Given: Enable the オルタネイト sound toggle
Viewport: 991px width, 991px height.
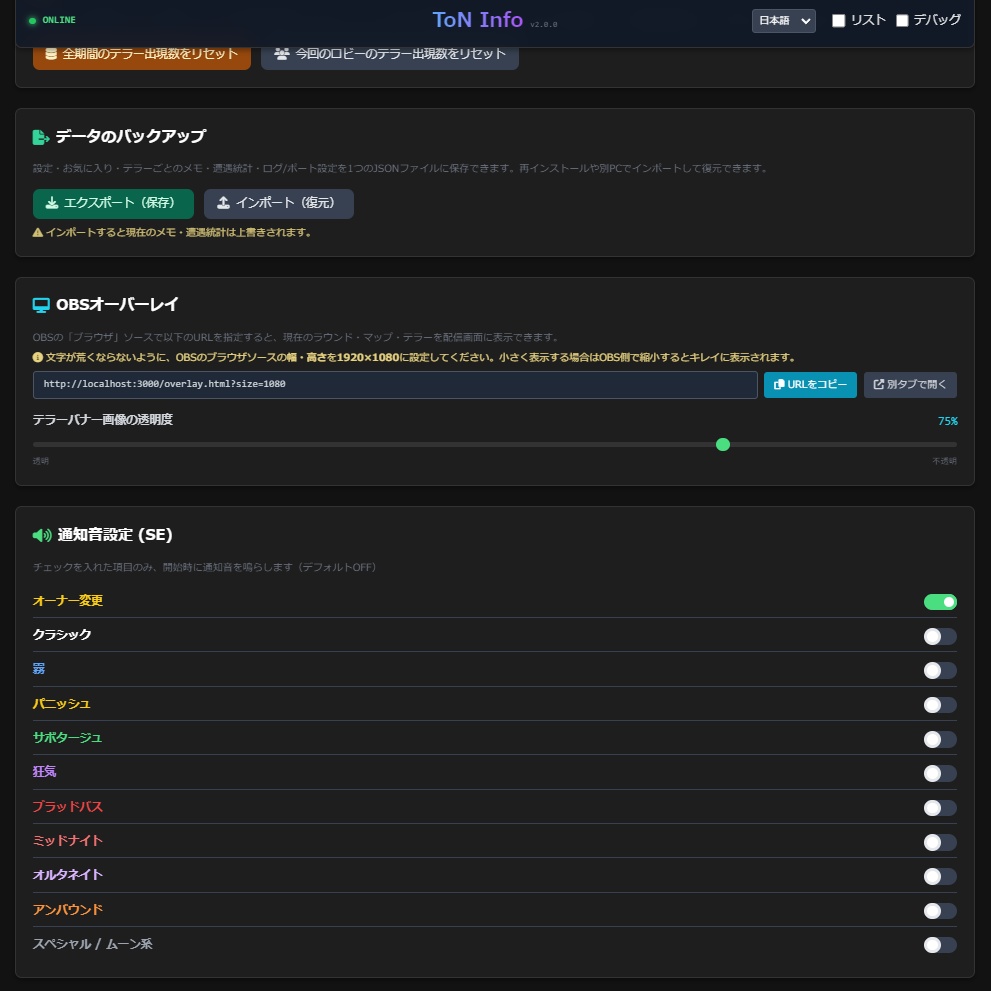Looking at the screenshot, I should point(940,877).
